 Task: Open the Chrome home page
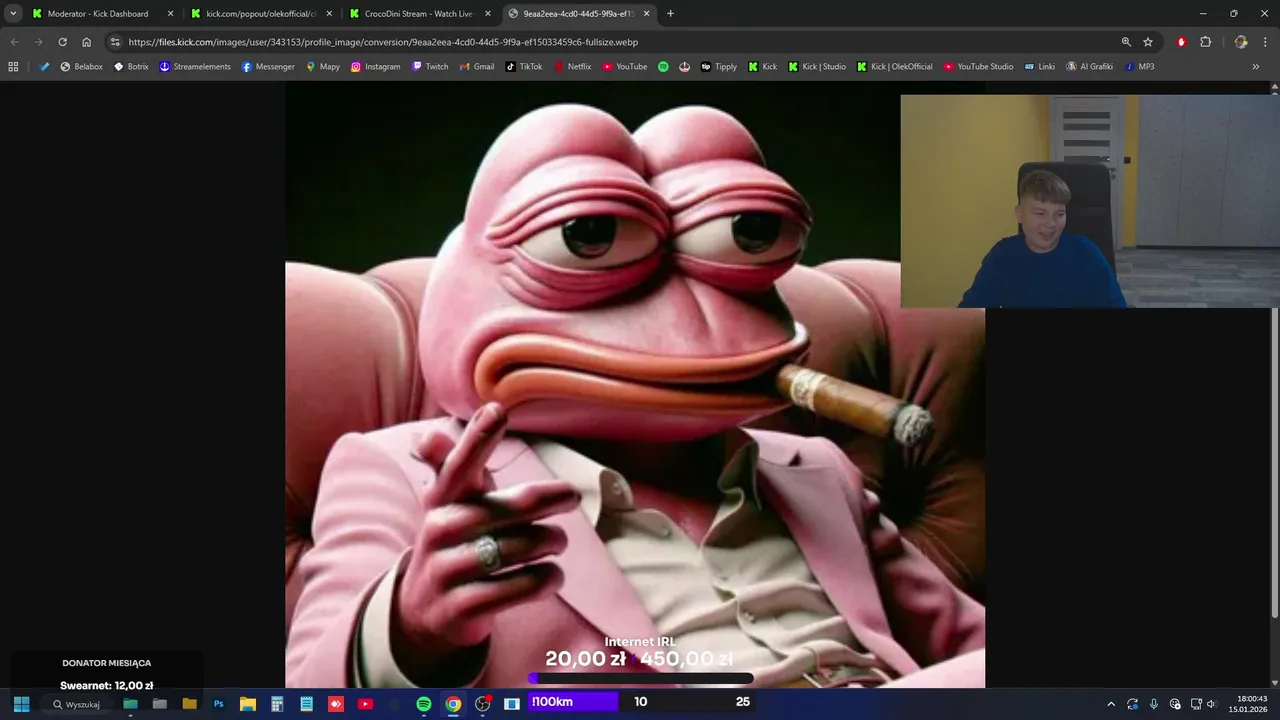coord(87,42)
